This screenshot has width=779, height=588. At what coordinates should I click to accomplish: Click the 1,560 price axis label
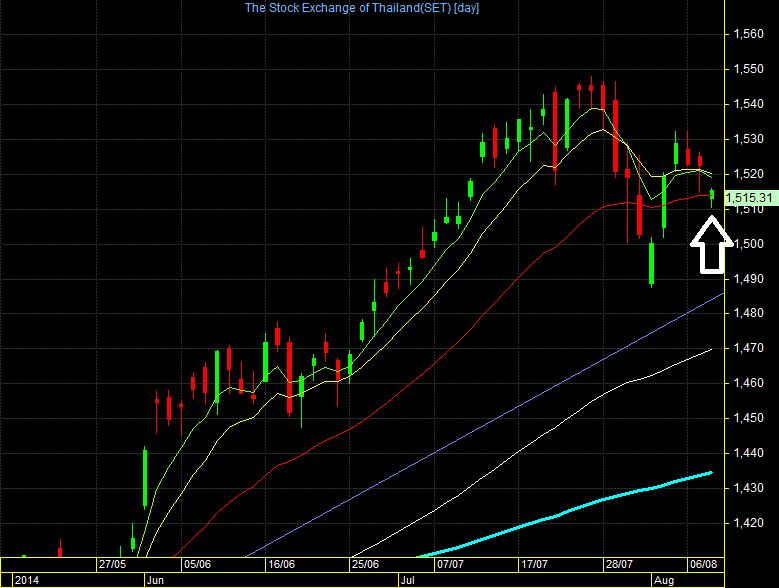pyautogui.click(x=749, y=34)
